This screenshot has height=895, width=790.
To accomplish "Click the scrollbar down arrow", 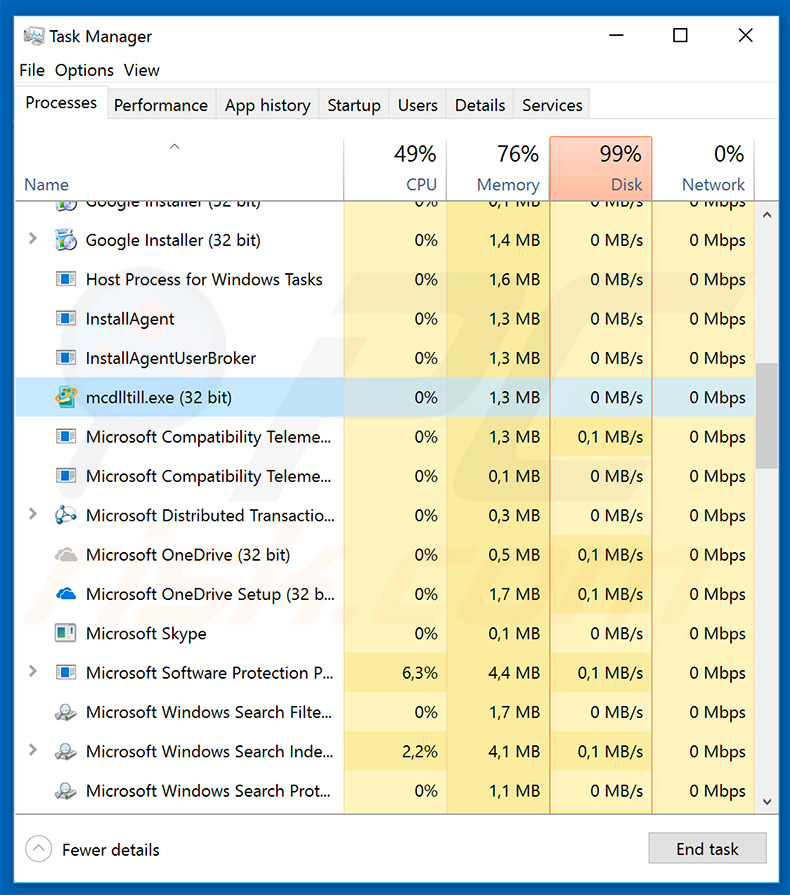I will click(767, 801).
